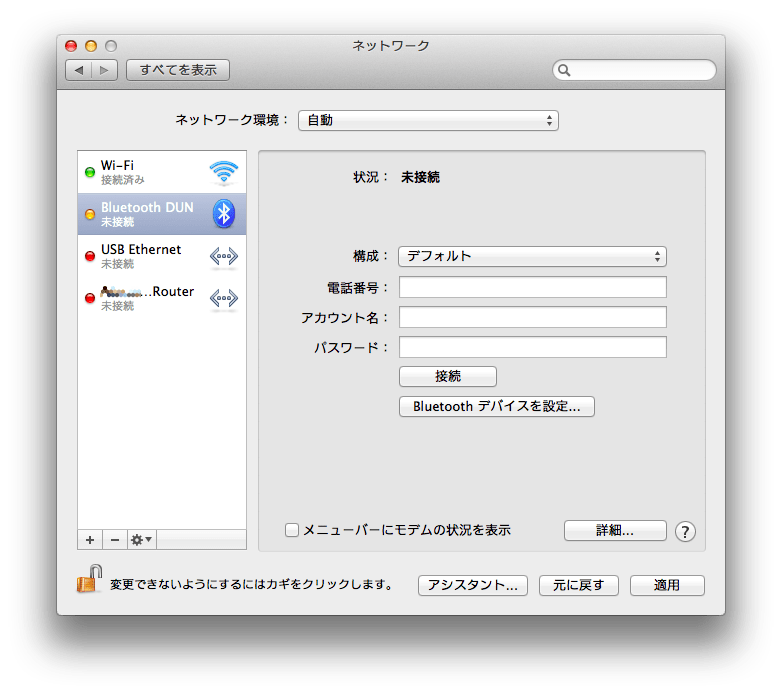Click the blue Bluetooth icon
Image resolution: width=782 pixels, height=694 pixels.
point(224,213)
